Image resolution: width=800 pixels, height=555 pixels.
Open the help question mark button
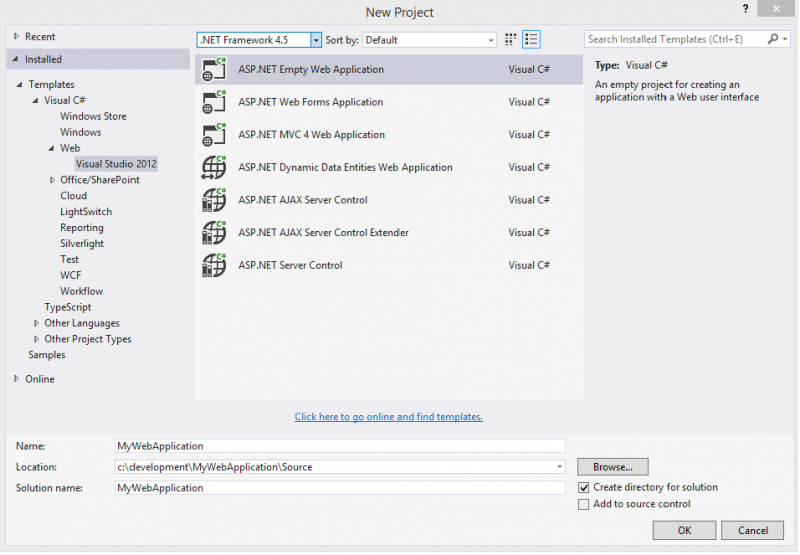[745, 9]
